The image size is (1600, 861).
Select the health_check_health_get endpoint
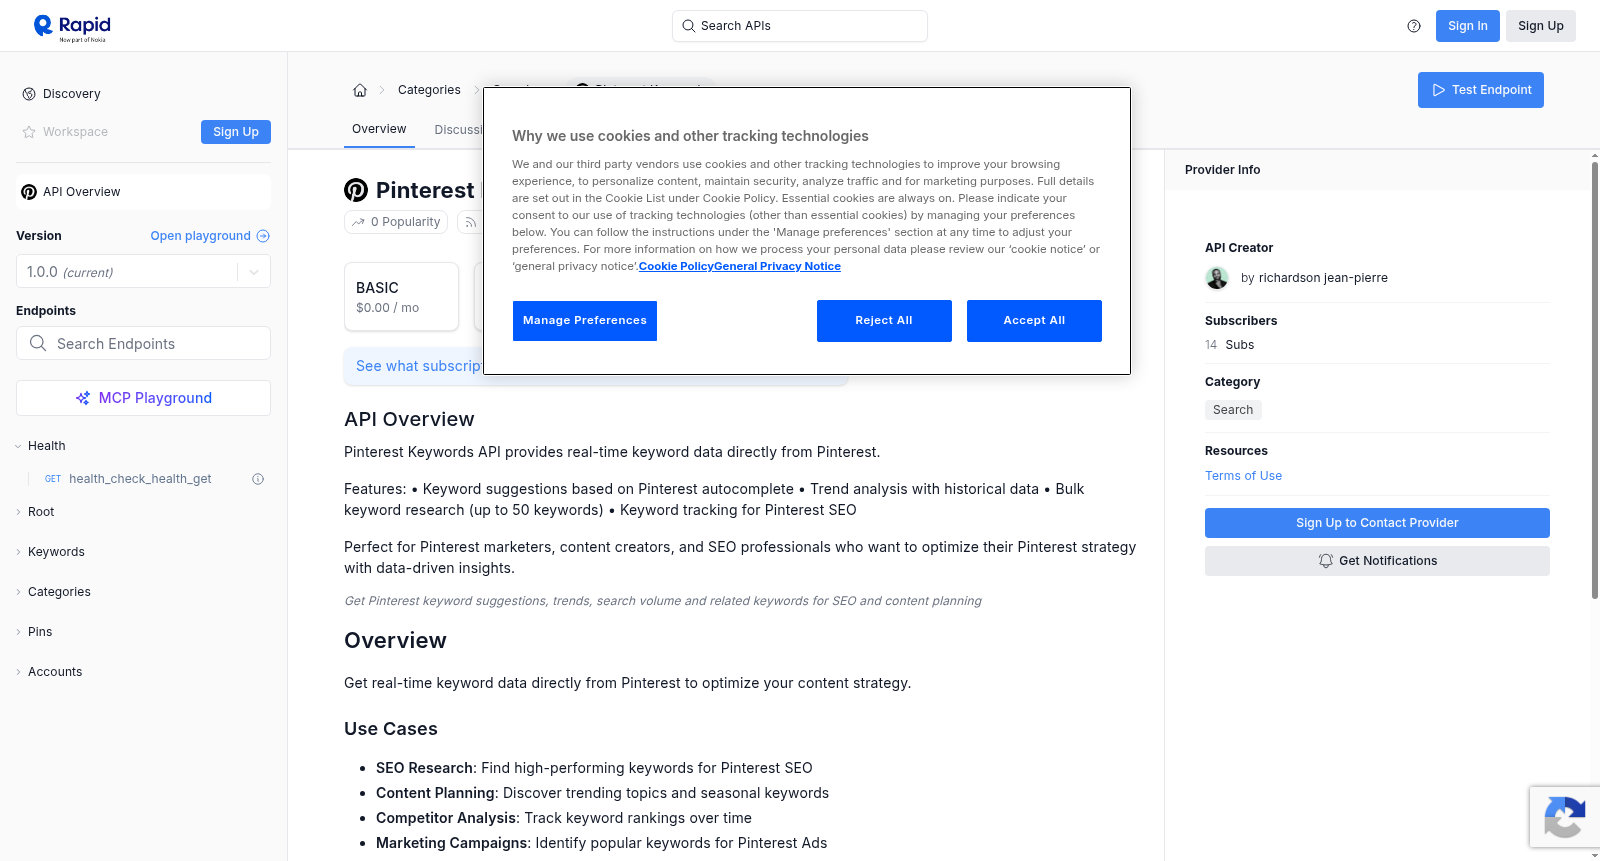click(x=140, y=479)
